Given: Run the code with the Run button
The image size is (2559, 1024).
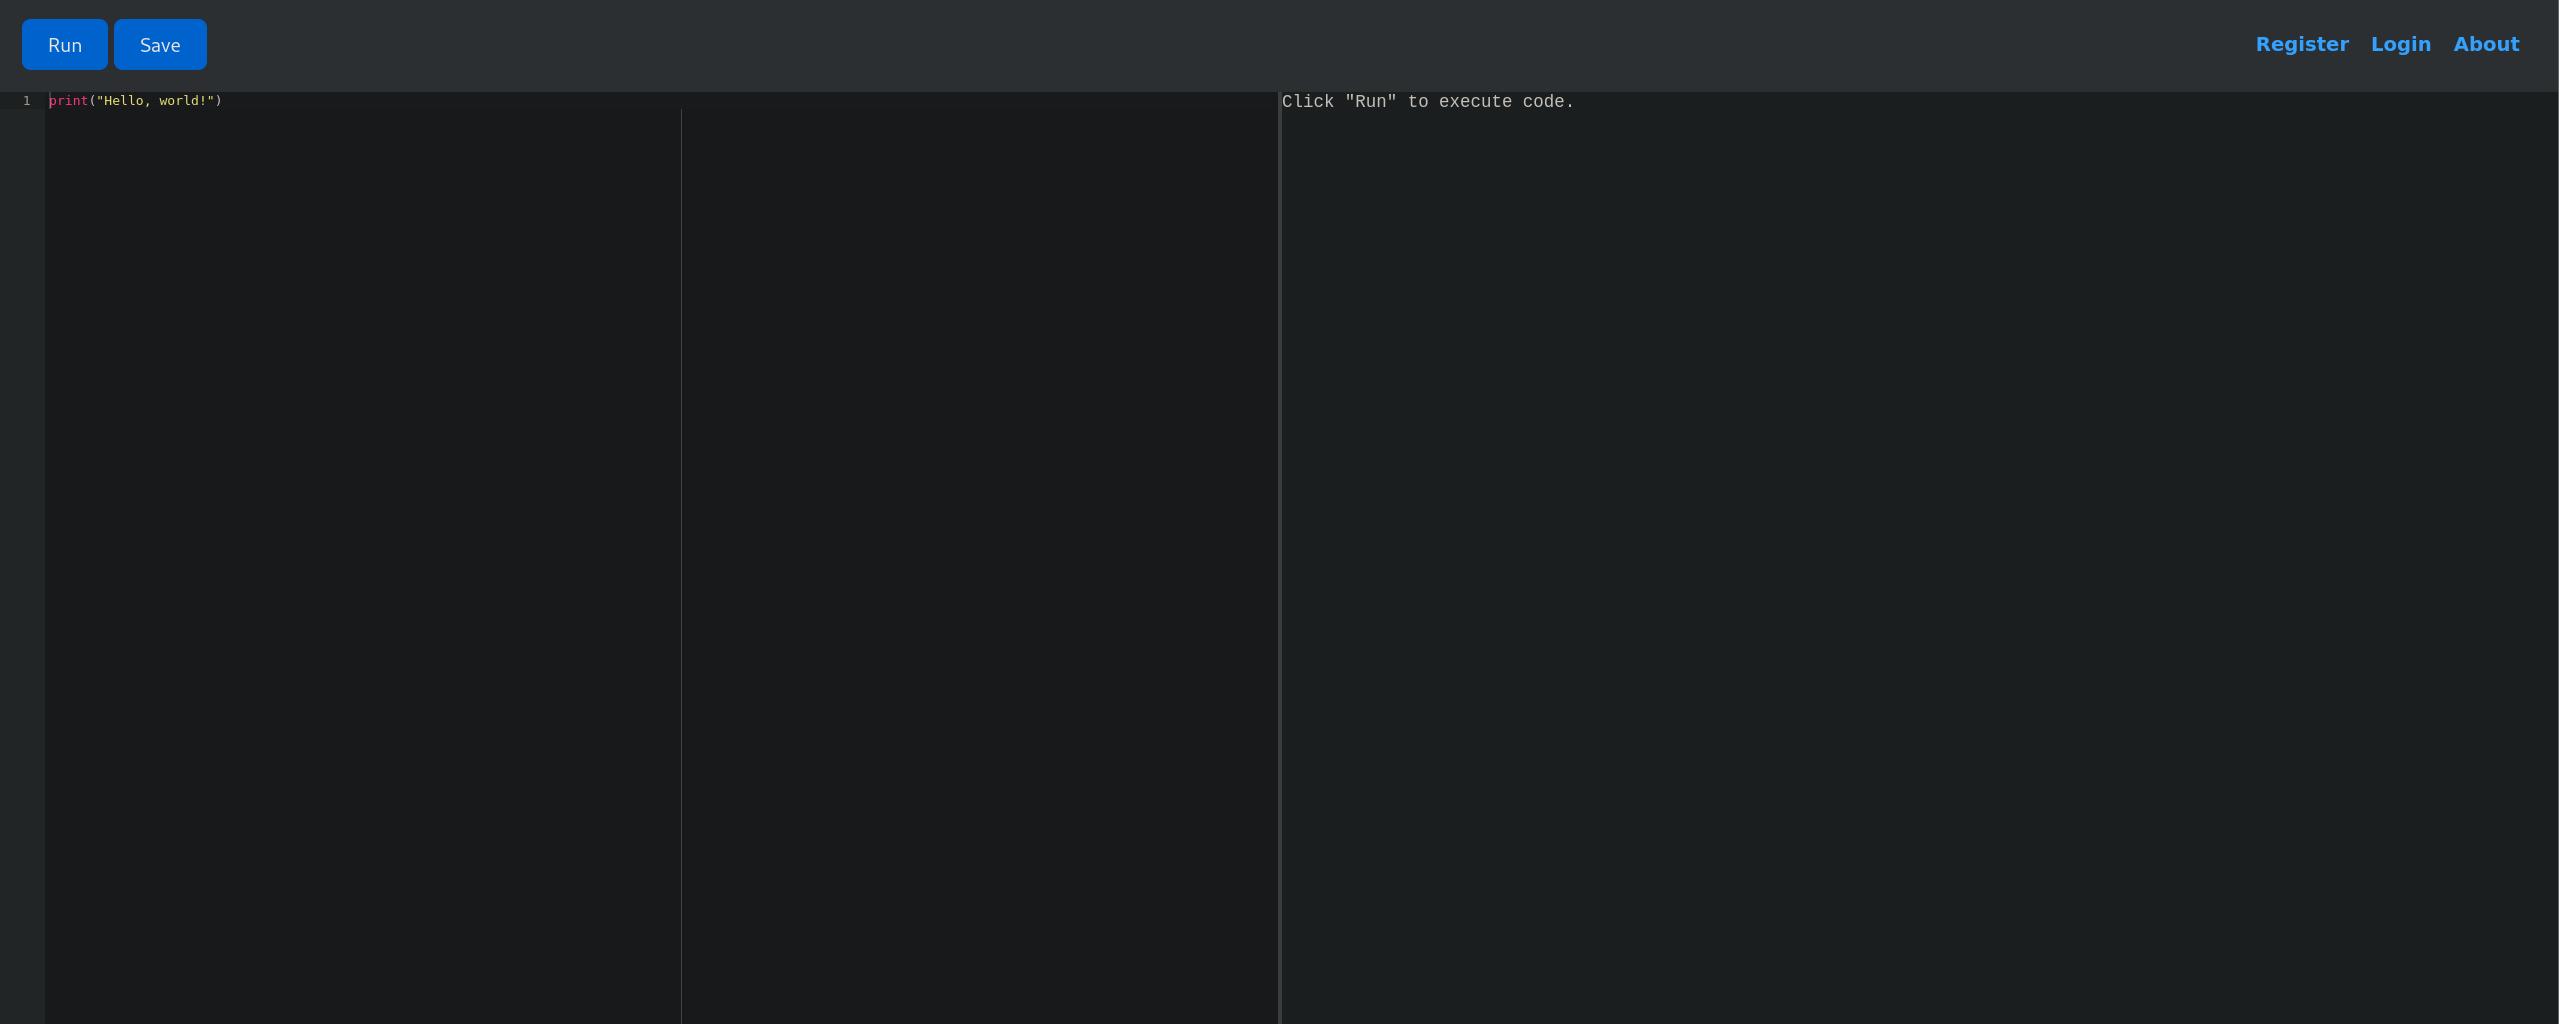Looking at the screenshot, I should click(65, 45).
